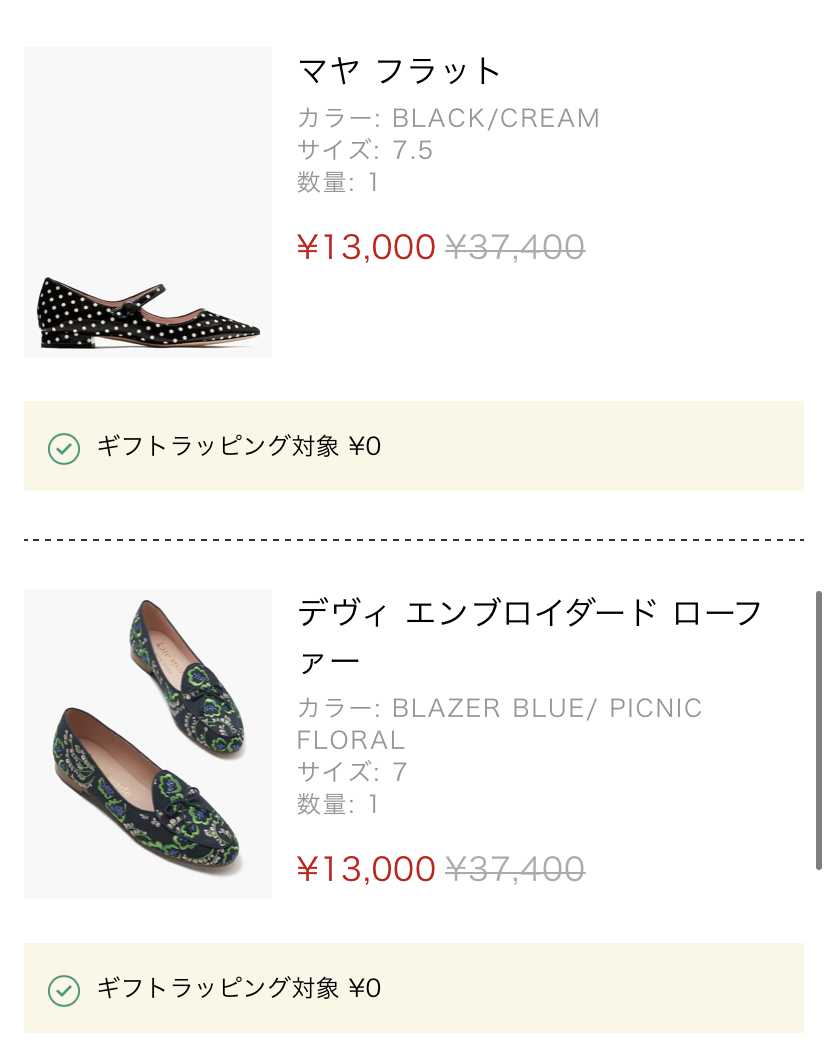Viewport: 828px width, 1064px height.
Task: Click the BLACK/CREAM color label
Action: point(448,118)
